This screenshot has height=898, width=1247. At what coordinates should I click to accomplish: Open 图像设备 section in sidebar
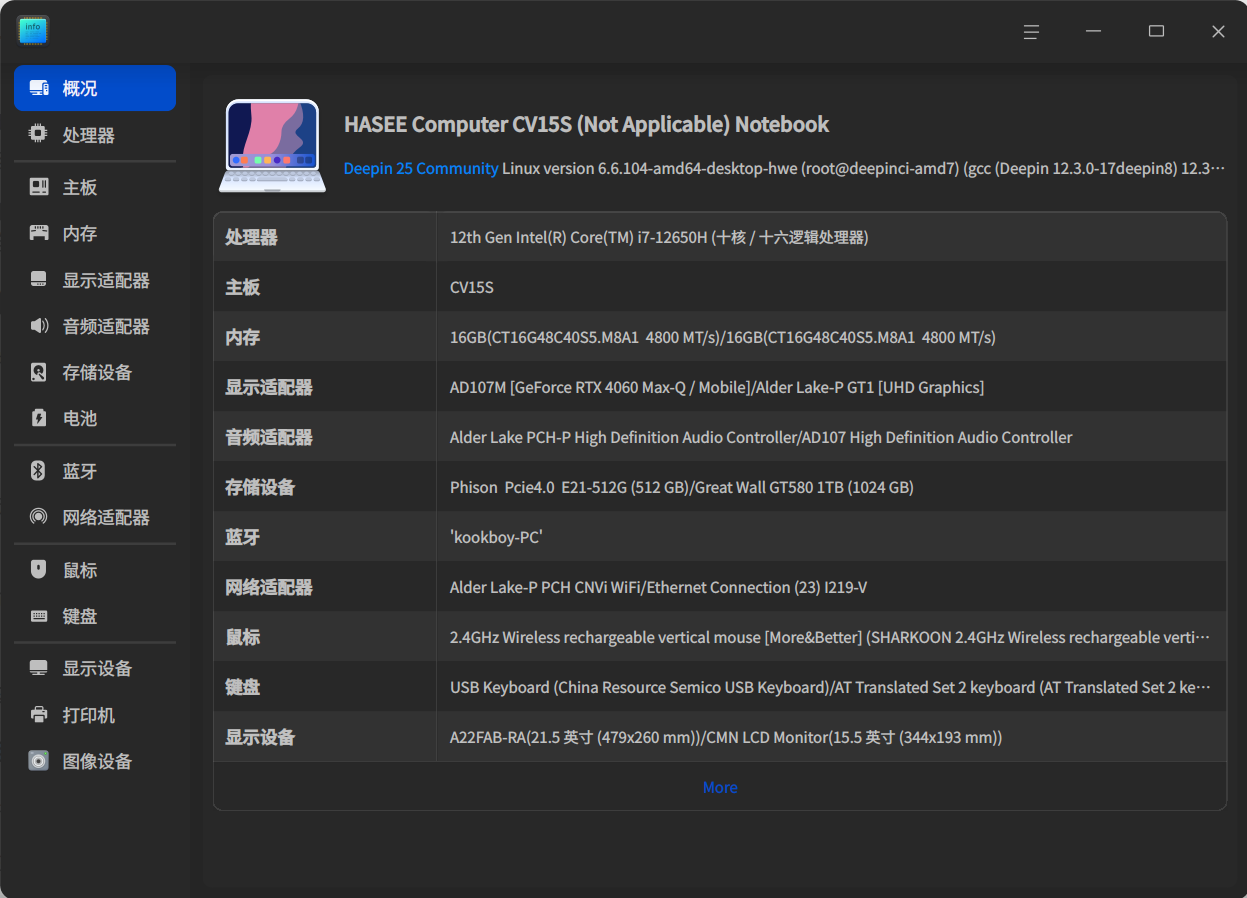click(x=95, y=761)
